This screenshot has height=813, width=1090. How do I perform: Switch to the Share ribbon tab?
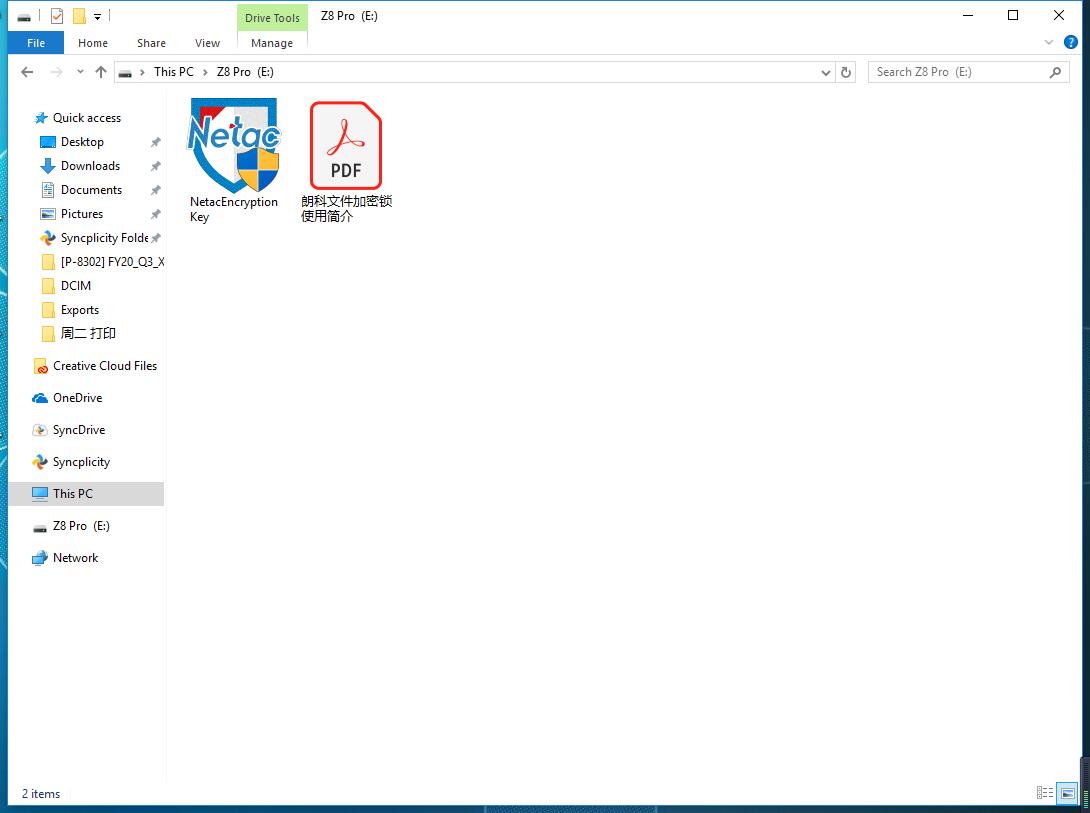(x=151, y=43)
